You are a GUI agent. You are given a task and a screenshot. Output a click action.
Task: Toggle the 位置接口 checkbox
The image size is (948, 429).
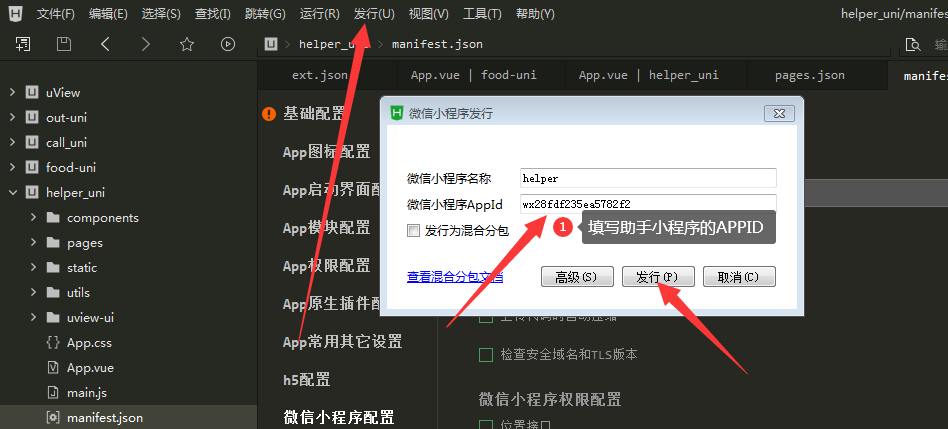point(485,424)
